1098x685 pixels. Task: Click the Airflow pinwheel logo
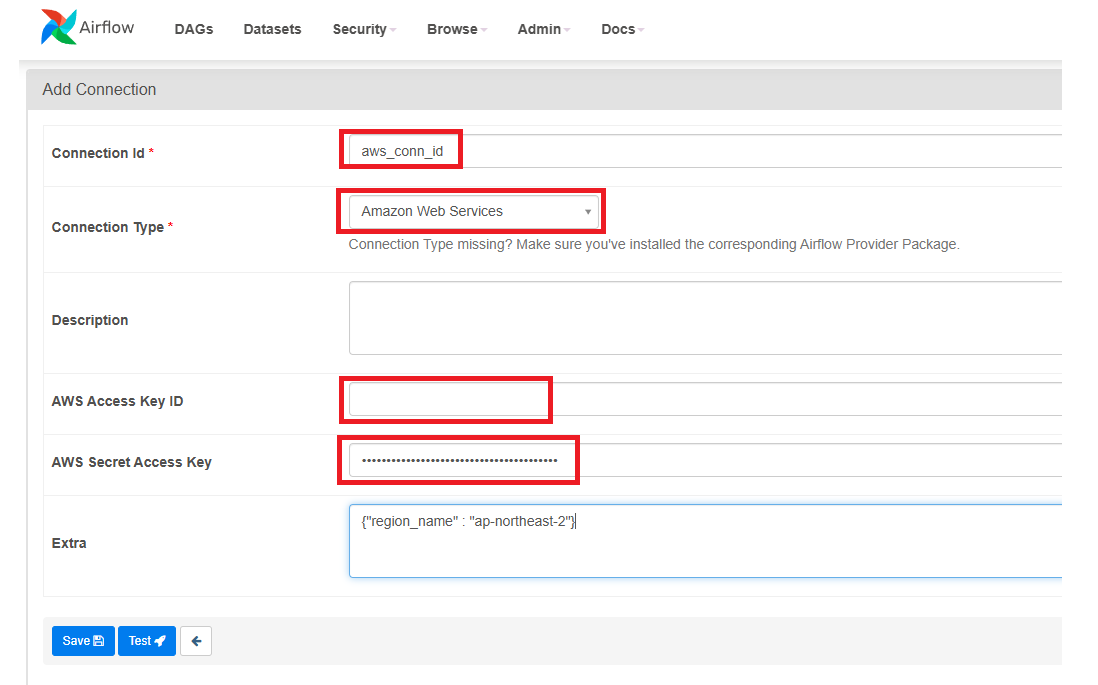(x=58, y=27)
